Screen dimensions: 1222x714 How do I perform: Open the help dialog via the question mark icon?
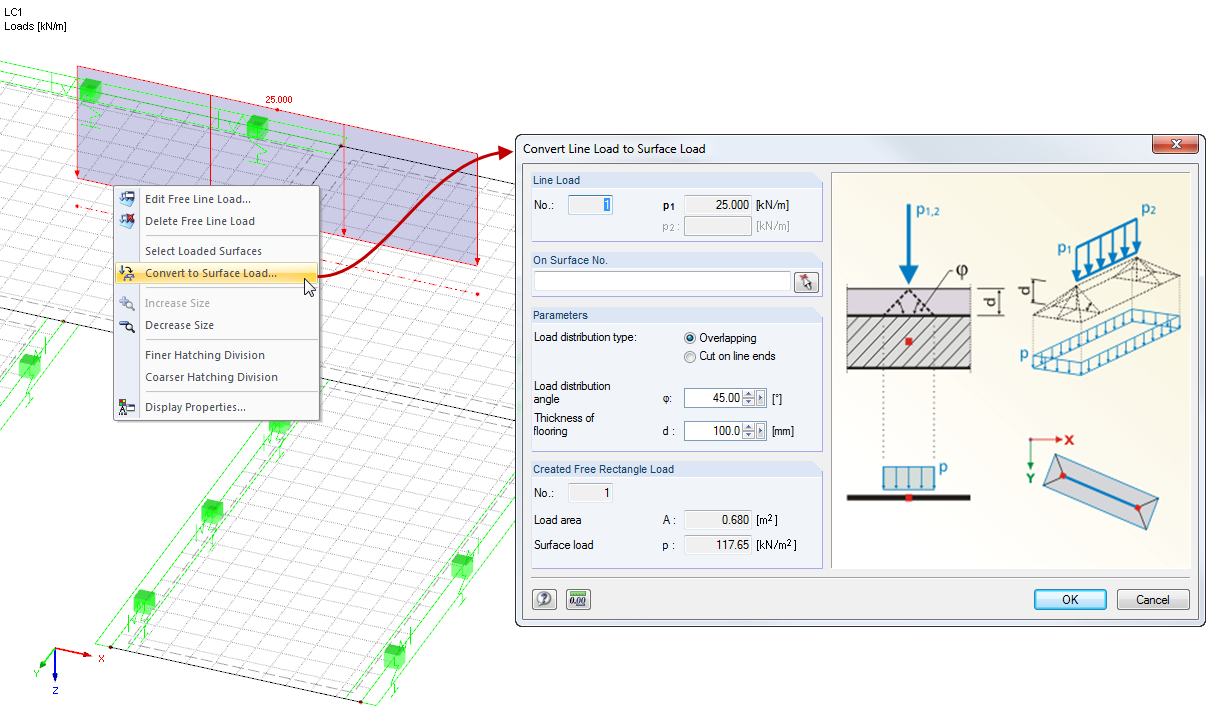tap(543, 598)
